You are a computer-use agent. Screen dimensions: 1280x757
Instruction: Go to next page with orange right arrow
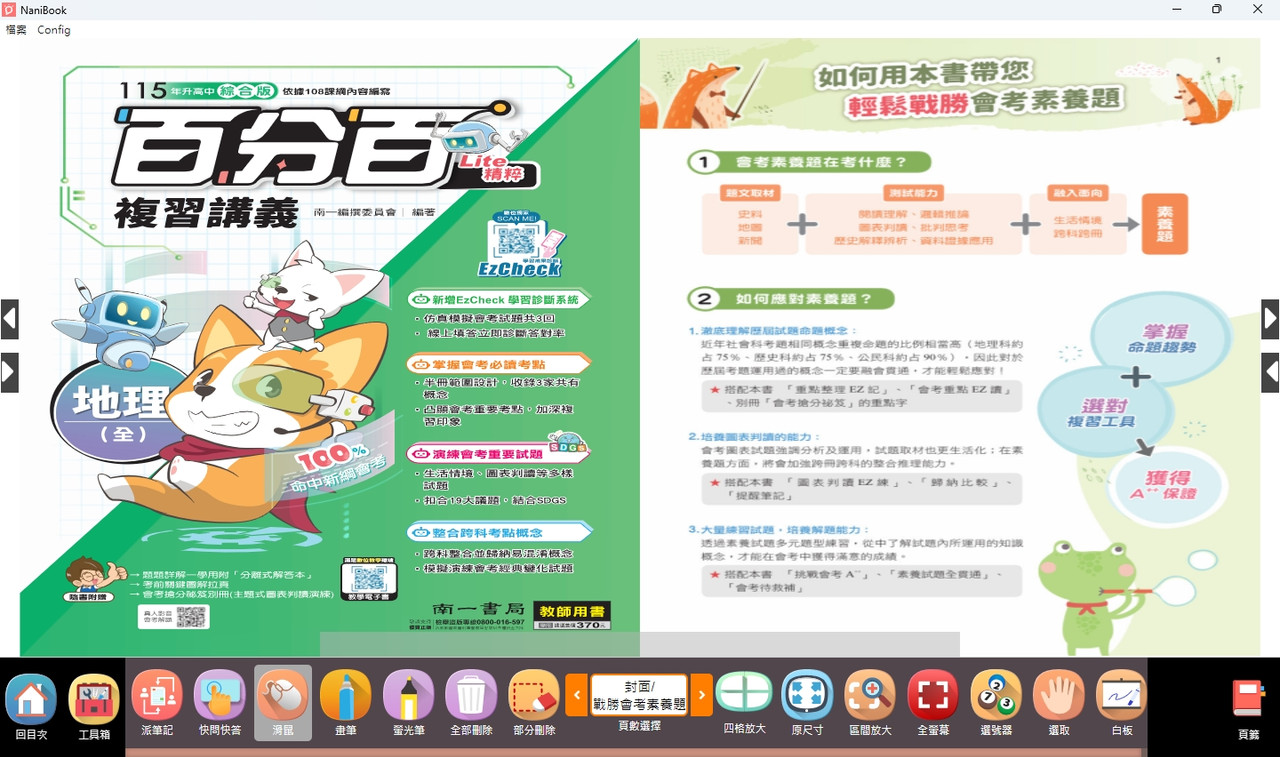click(702, 695)
